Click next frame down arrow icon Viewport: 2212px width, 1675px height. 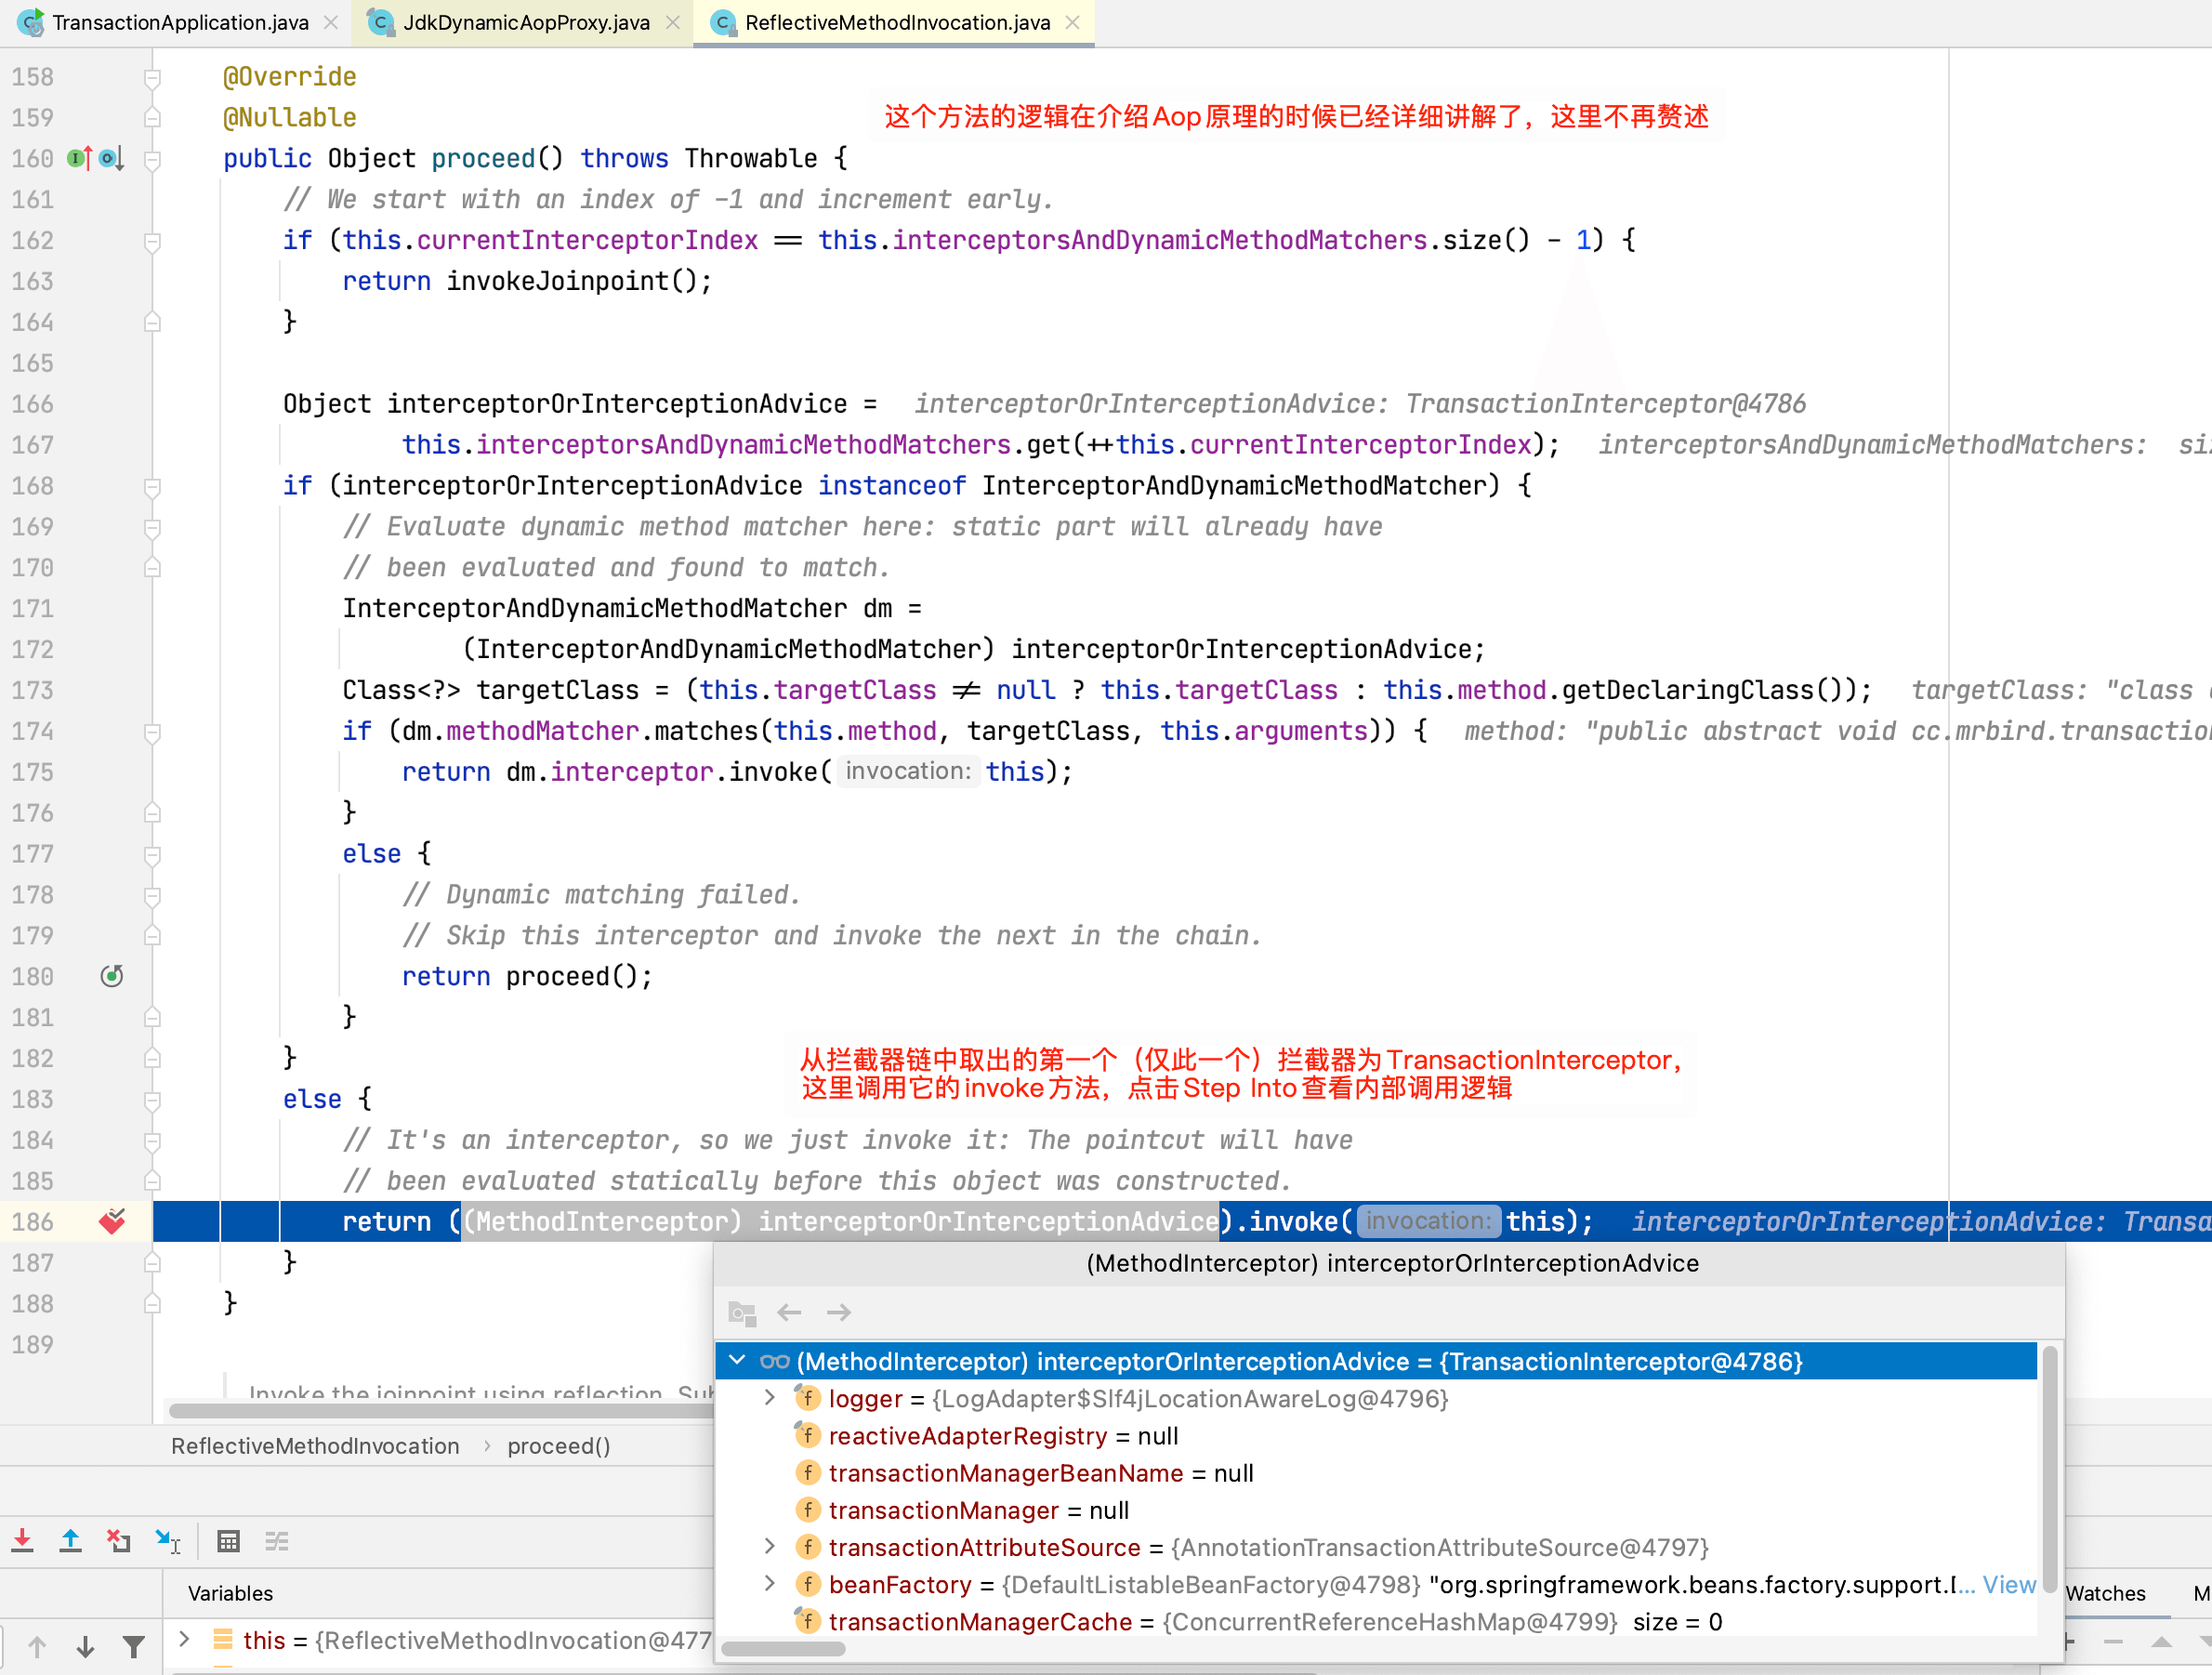pyautogui.click(x=85, y=1645)
